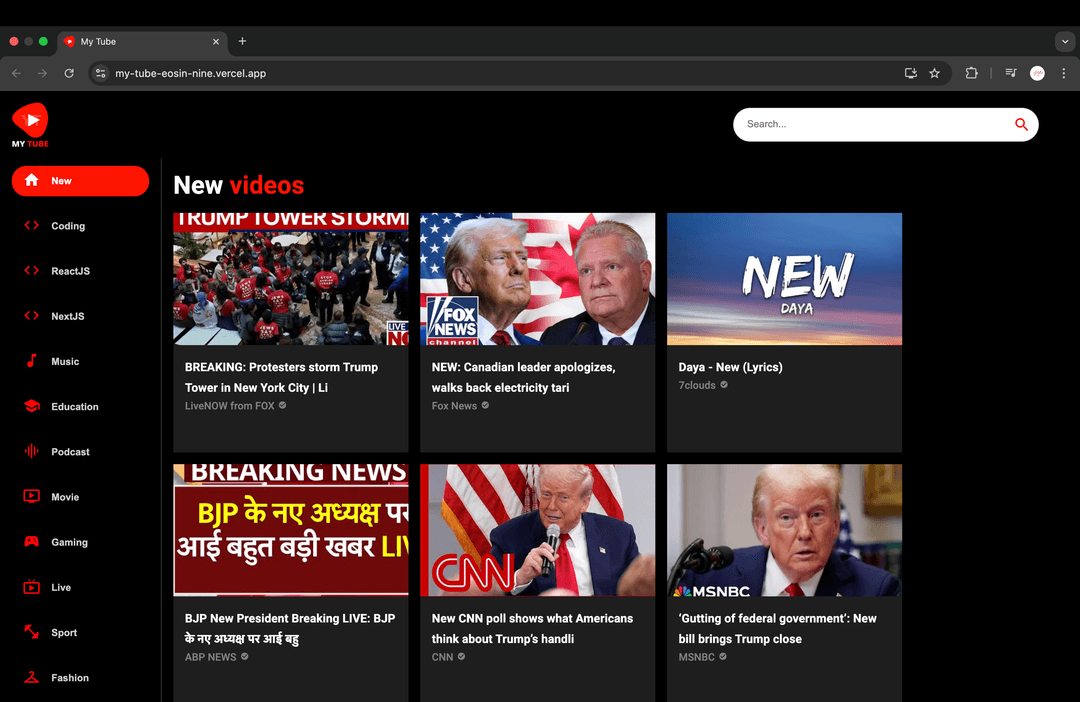The height and width of the screenshot is (702, 1080).
Task: Click the Live TV icon
Action: 32,587
